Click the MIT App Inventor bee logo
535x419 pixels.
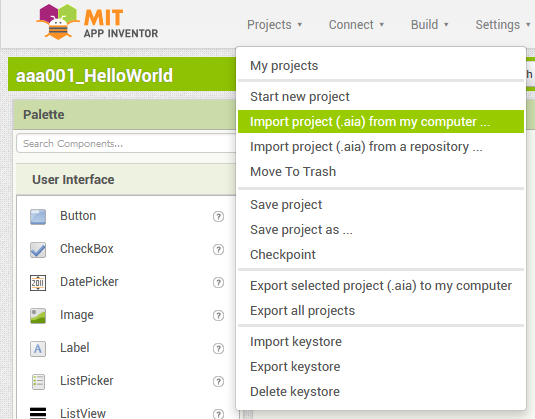(x=58, y=21)
